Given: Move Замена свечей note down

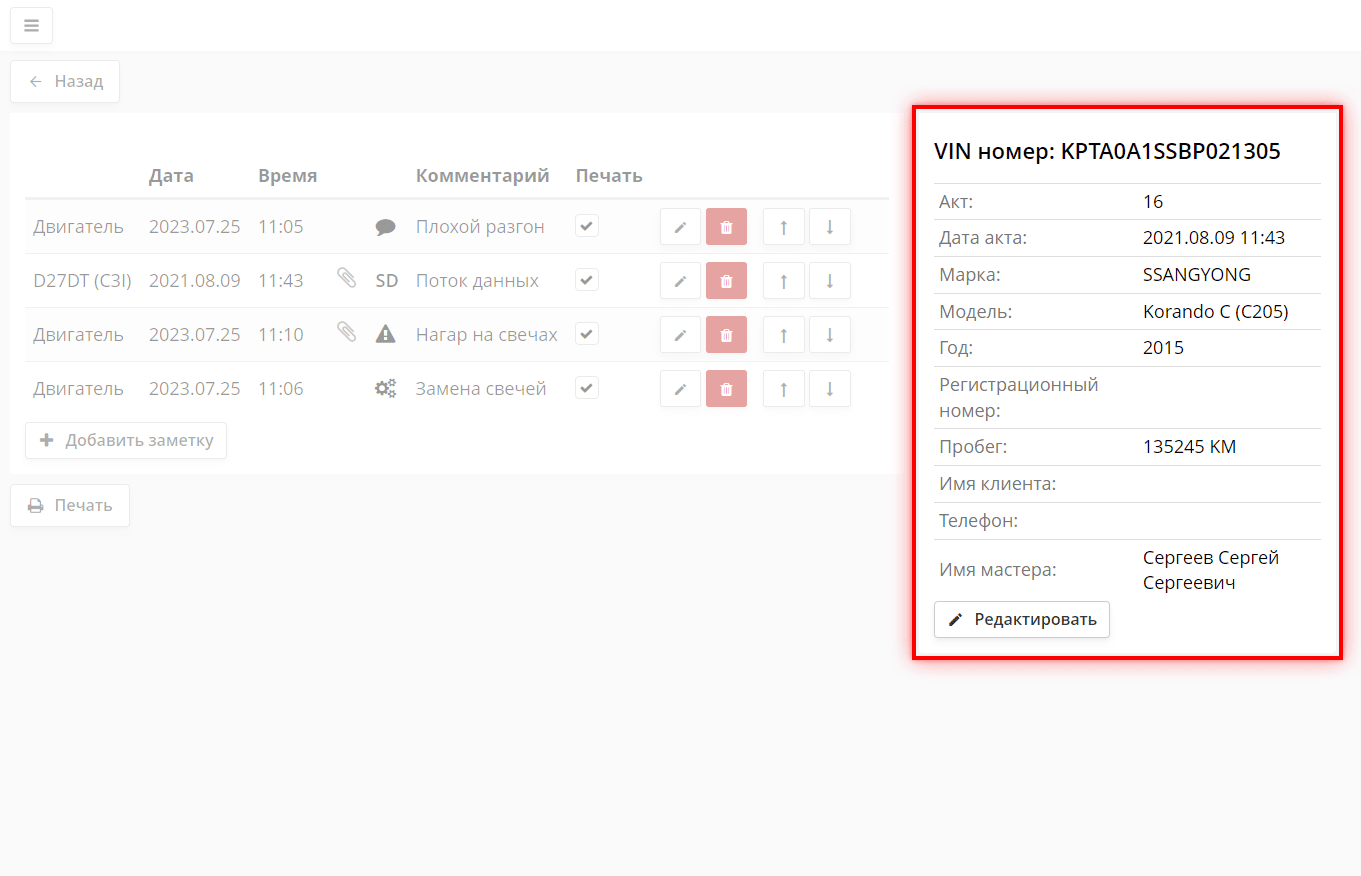Looking at the screenshot, I should 829,389.
